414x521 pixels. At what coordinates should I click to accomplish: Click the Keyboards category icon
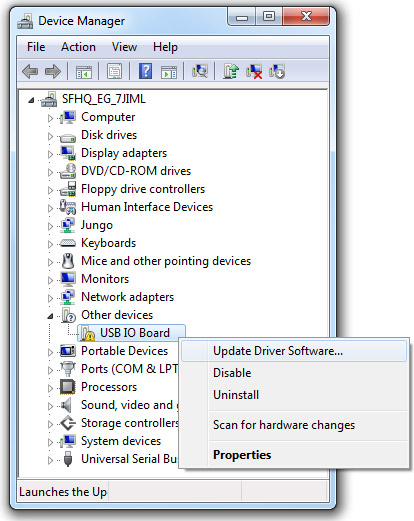[x=68, y=243]
